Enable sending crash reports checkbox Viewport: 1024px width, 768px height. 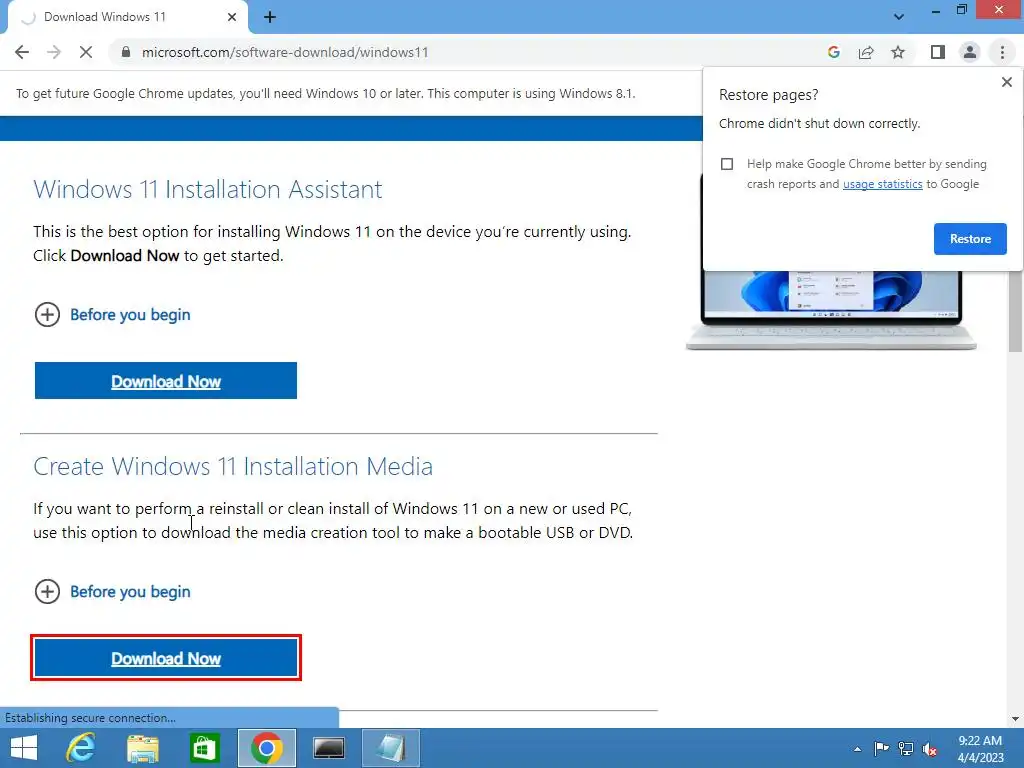point(727,164)
